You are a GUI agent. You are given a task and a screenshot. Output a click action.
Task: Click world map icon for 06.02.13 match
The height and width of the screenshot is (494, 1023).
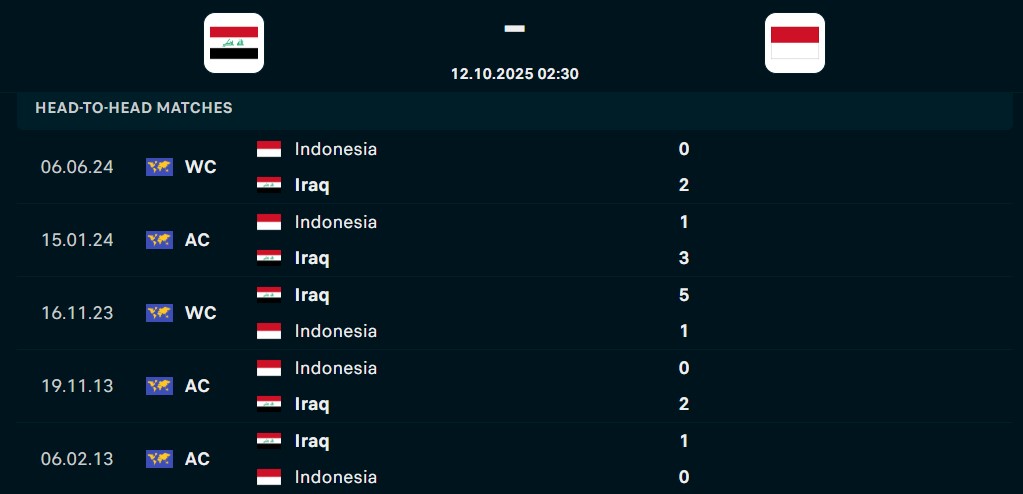click(x=159, y=459)
